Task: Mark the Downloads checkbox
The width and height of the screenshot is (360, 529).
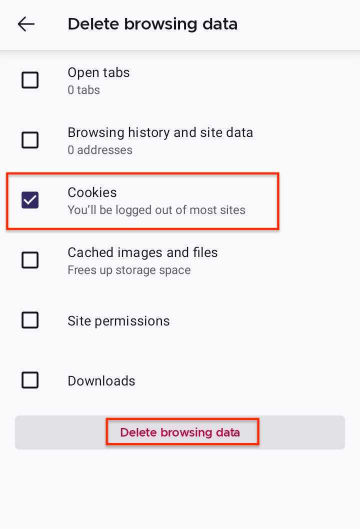Action: pos(30,380)
